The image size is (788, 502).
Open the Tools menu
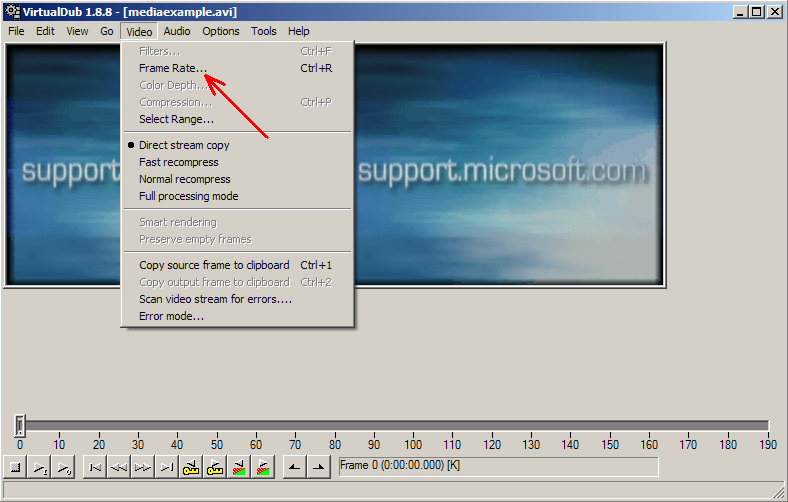(x=264, y=31)
